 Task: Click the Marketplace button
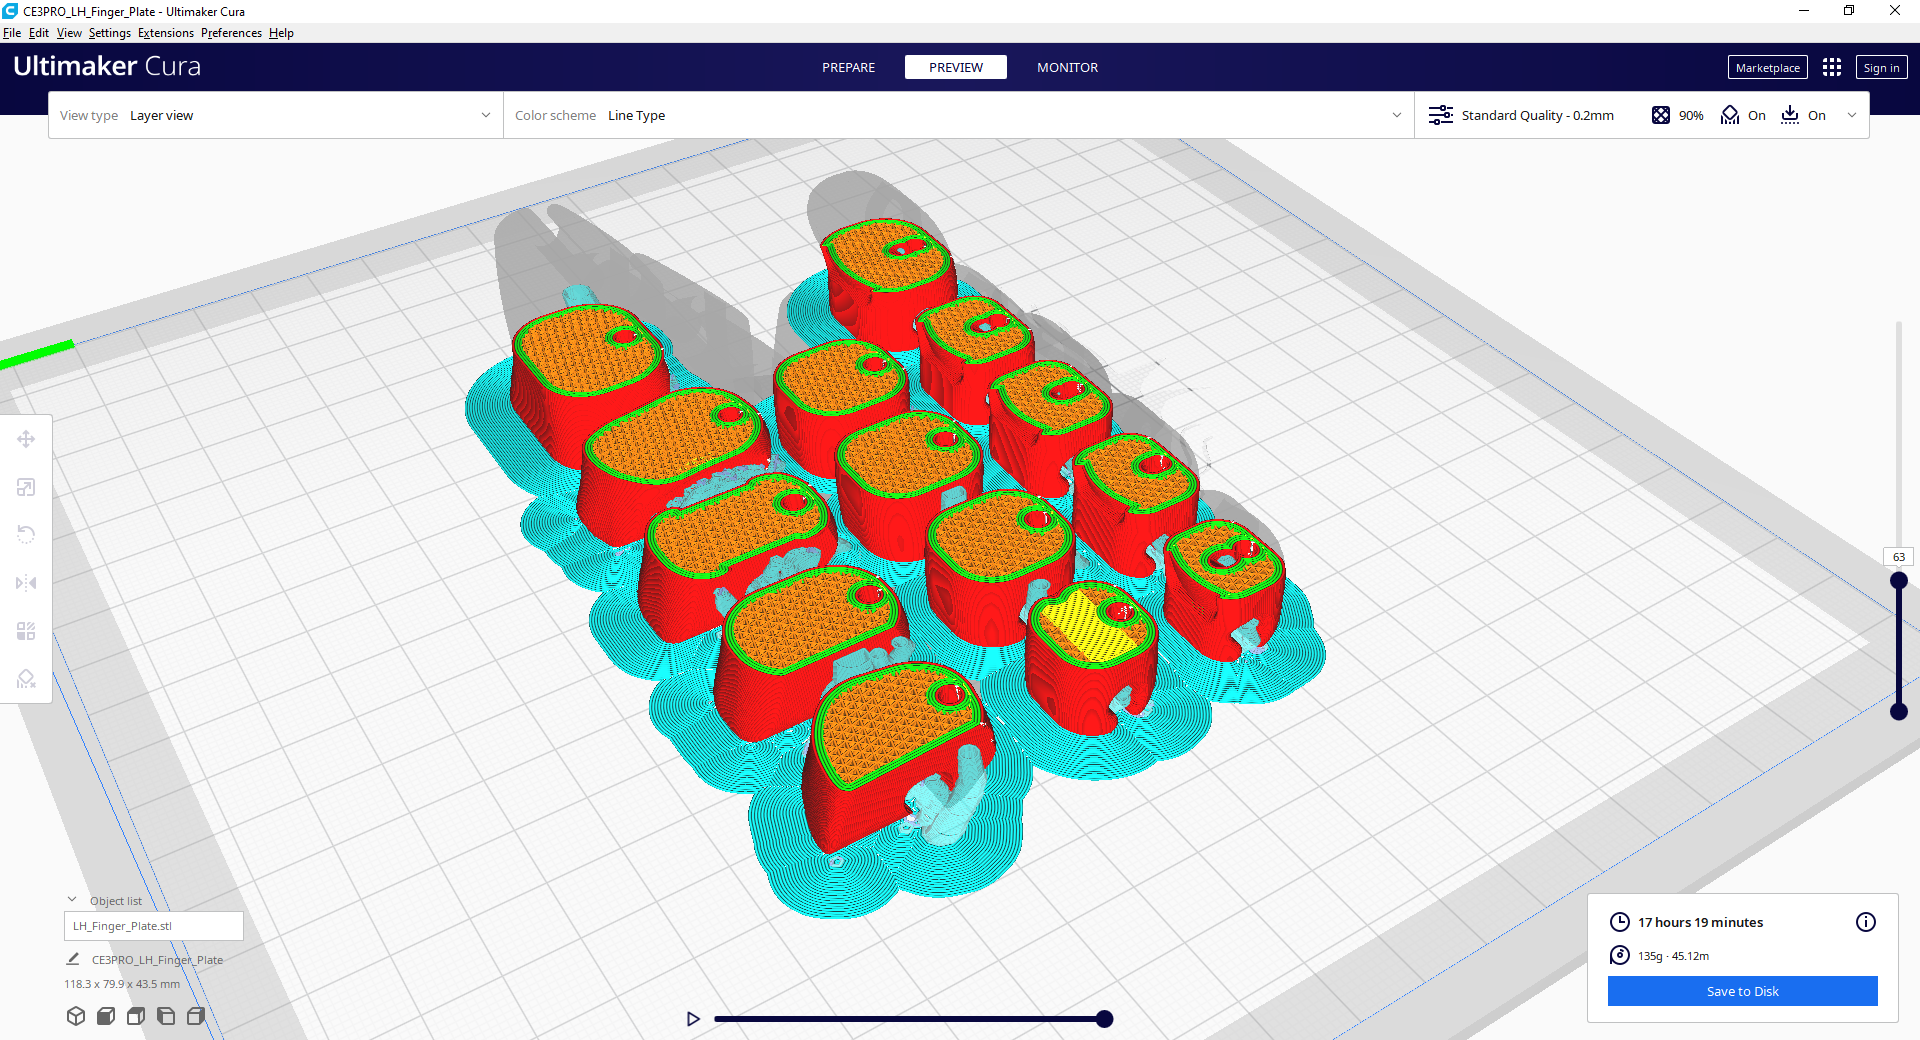(1767, 67)
